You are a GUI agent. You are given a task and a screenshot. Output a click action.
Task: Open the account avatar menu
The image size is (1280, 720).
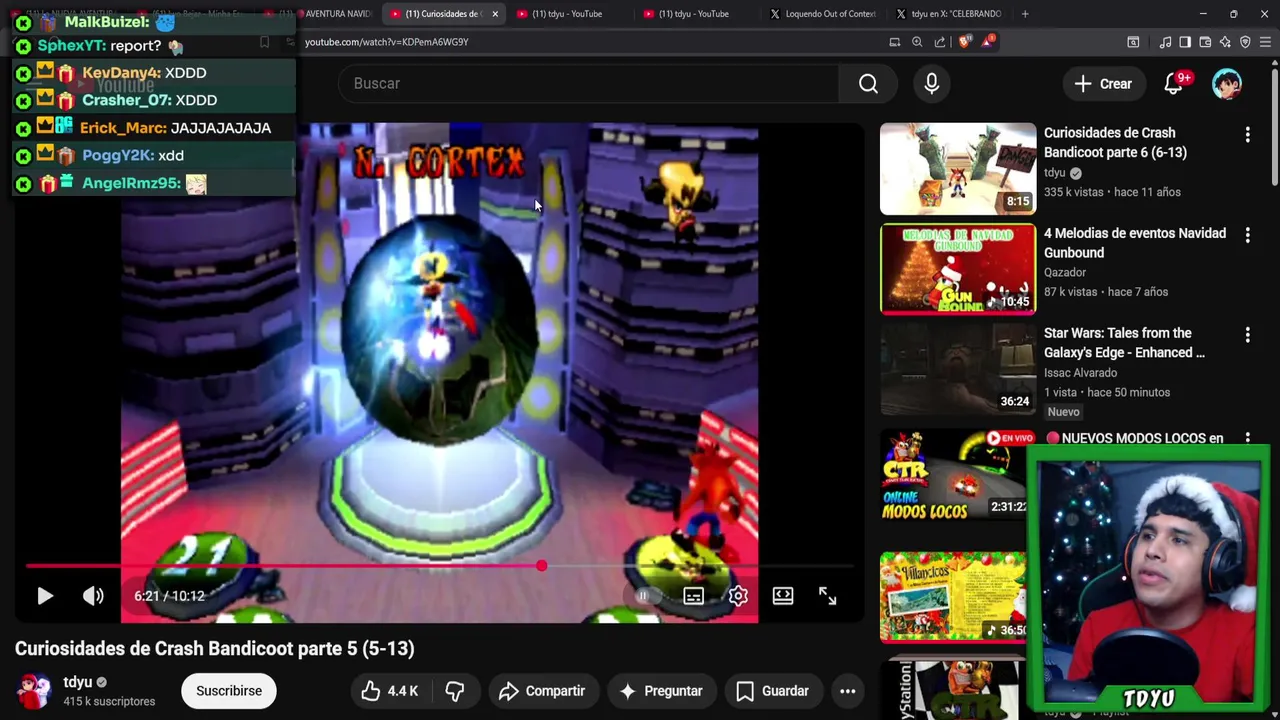tap(1226, 84)
